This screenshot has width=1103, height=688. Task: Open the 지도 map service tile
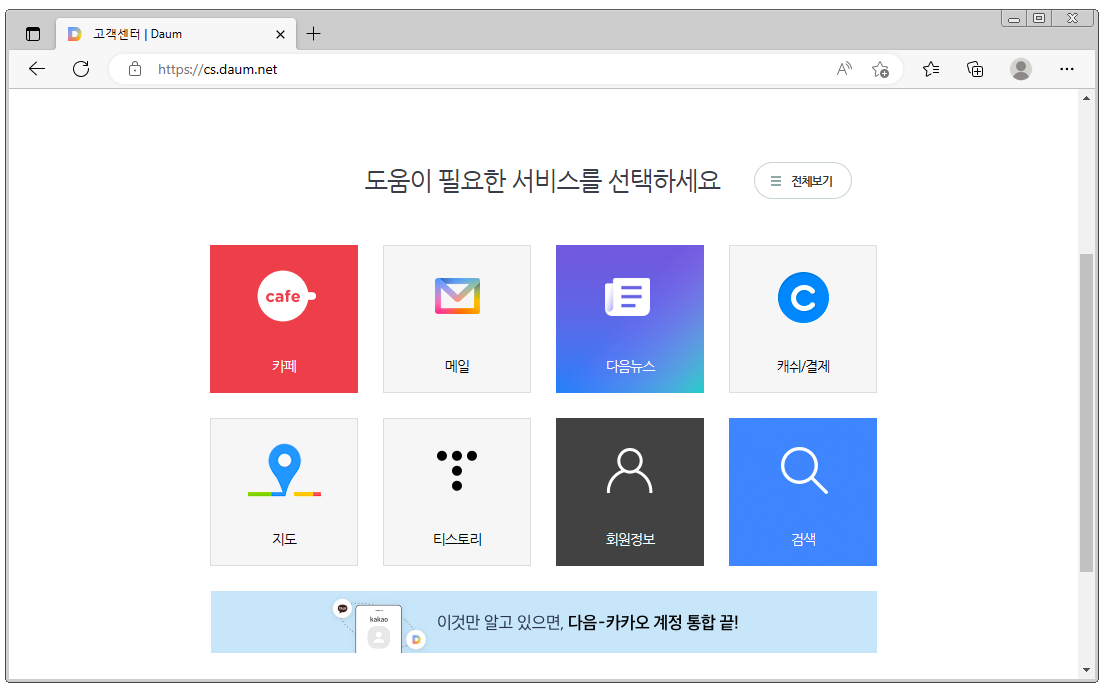coord(283,492)
